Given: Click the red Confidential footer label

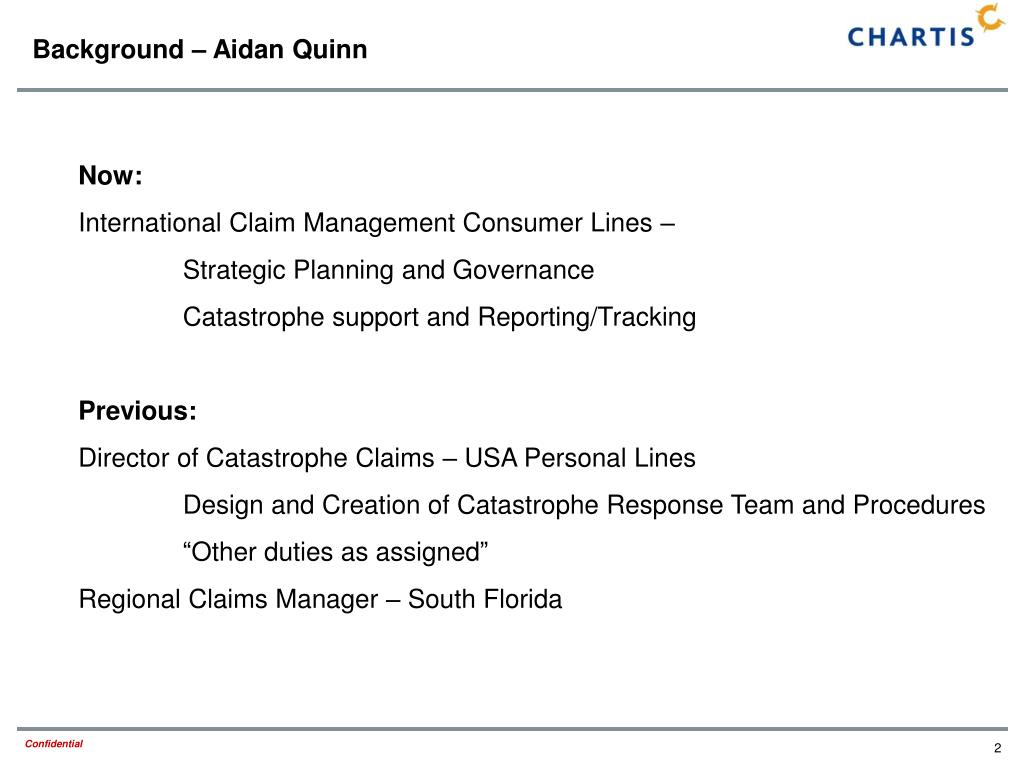Looking at the screenshot, I should [x=54, y=744].
